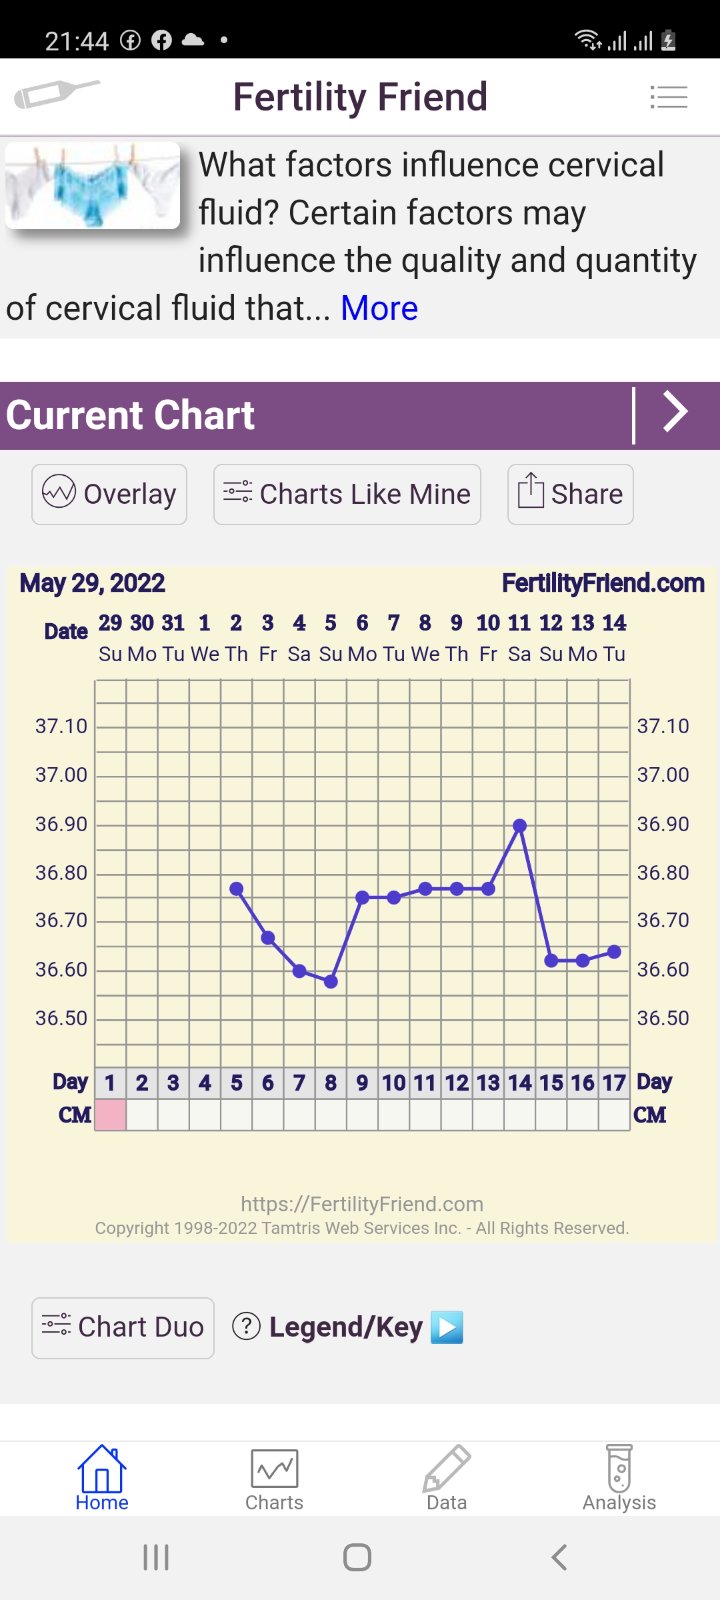Select the pink CM cell for day 1

coord(110,1114)
